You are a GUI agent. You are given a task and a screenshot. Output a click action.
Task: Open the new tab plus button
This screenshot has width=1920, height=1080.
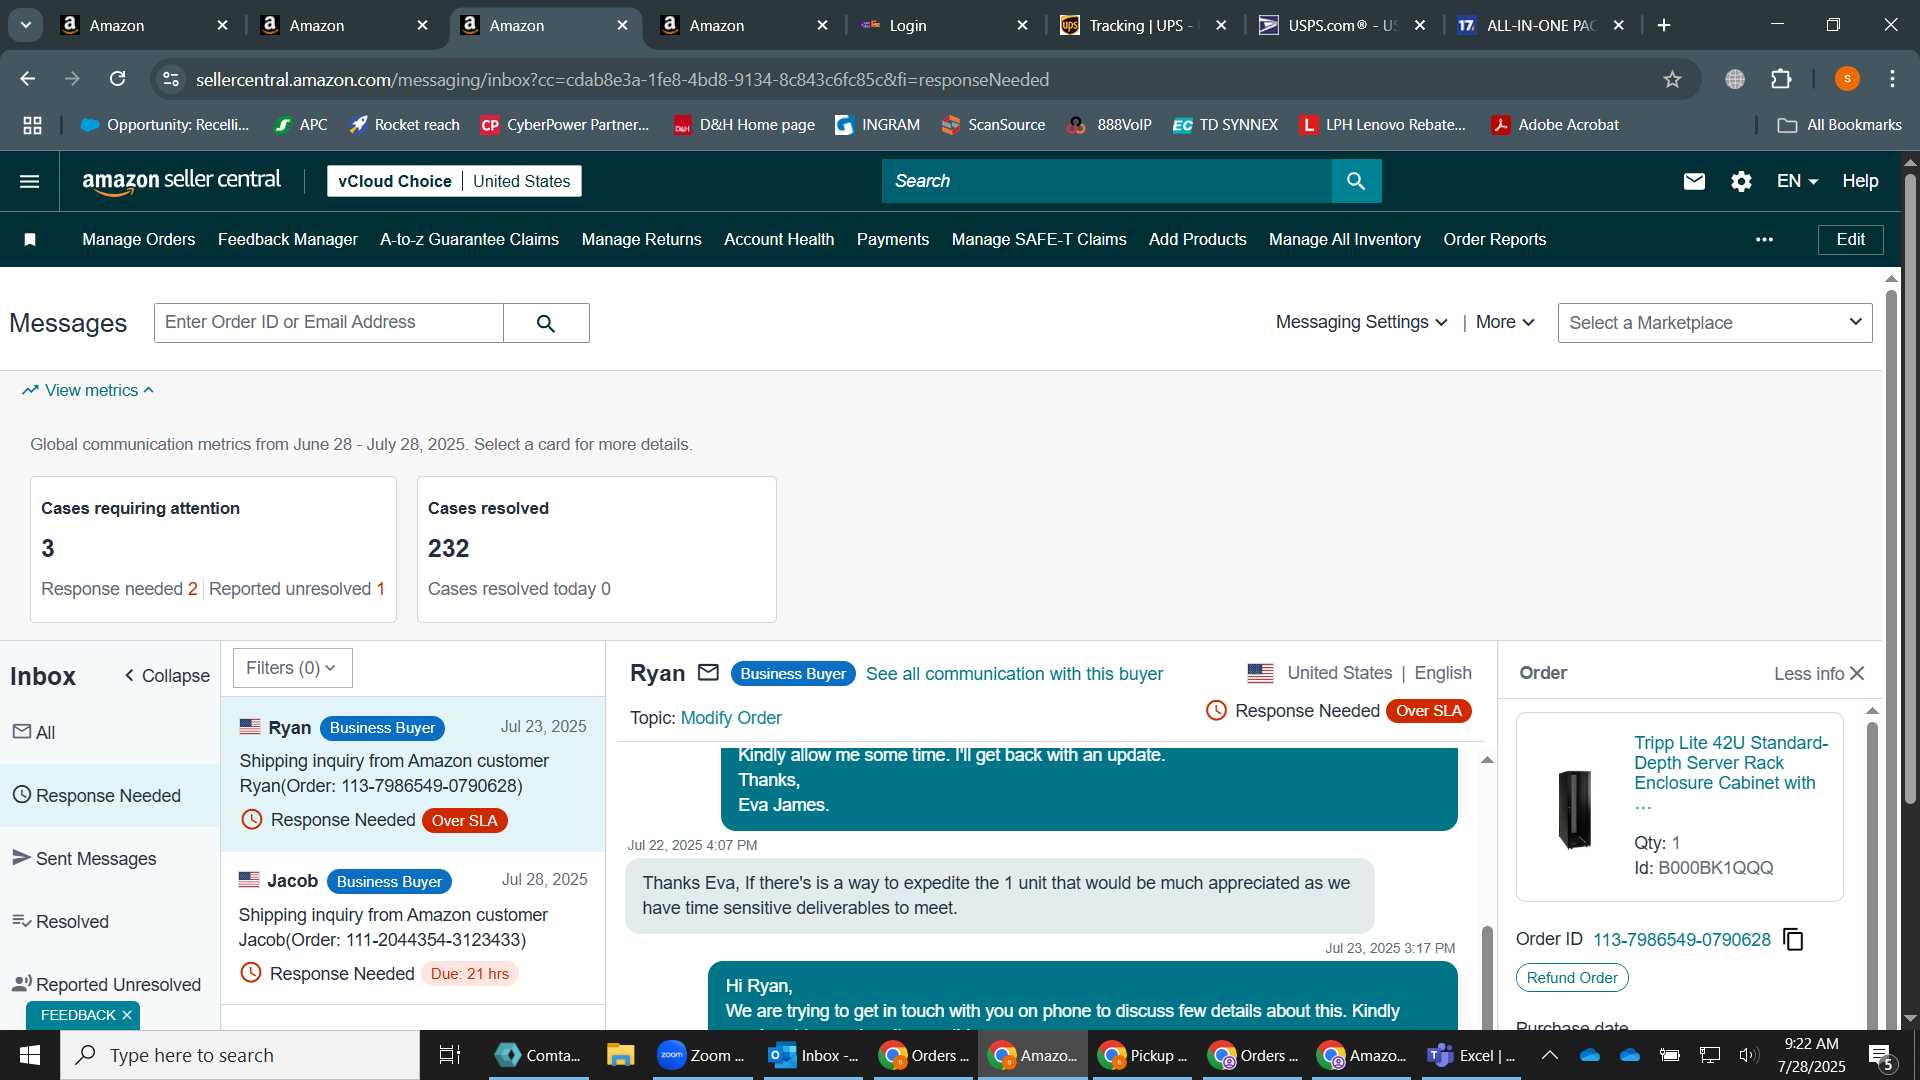click(1664, 25)
